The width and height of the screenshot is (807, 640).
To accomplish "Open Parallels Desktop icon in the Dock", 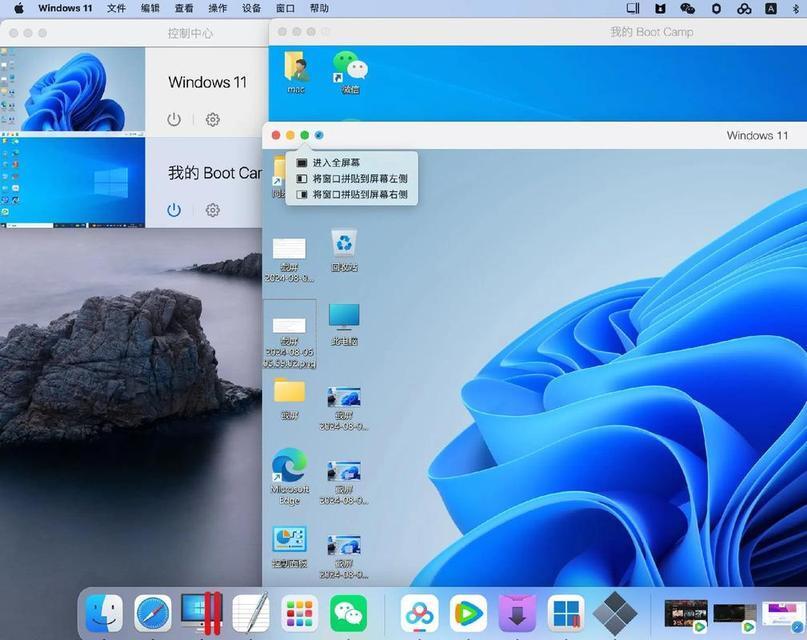I will pyautogui.click(x=201, y=612).
